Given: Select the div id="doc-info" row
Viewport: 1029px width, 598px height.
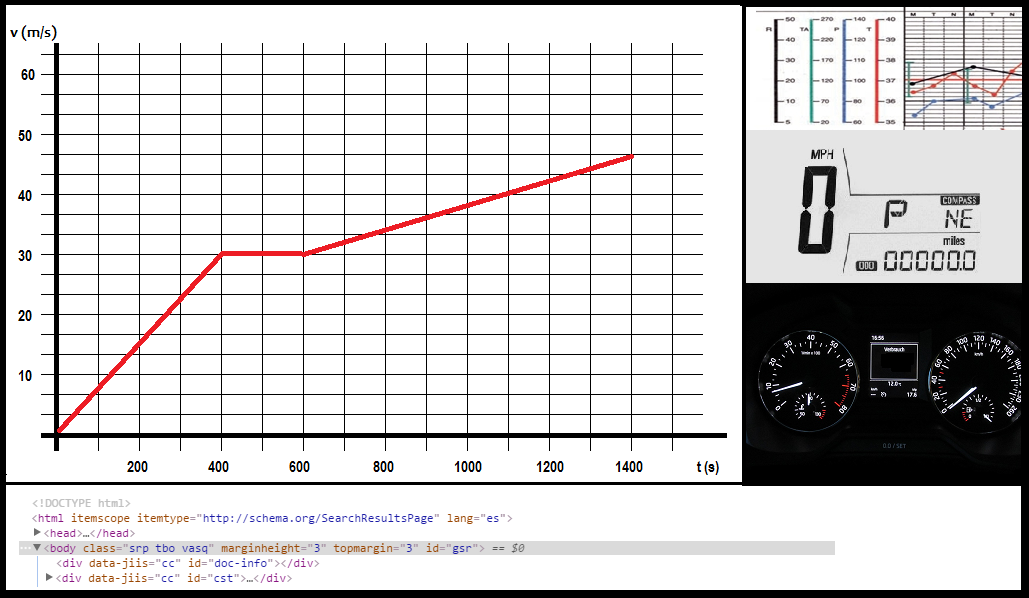Looking at the screenshot, I should click(x=188, y=563).
